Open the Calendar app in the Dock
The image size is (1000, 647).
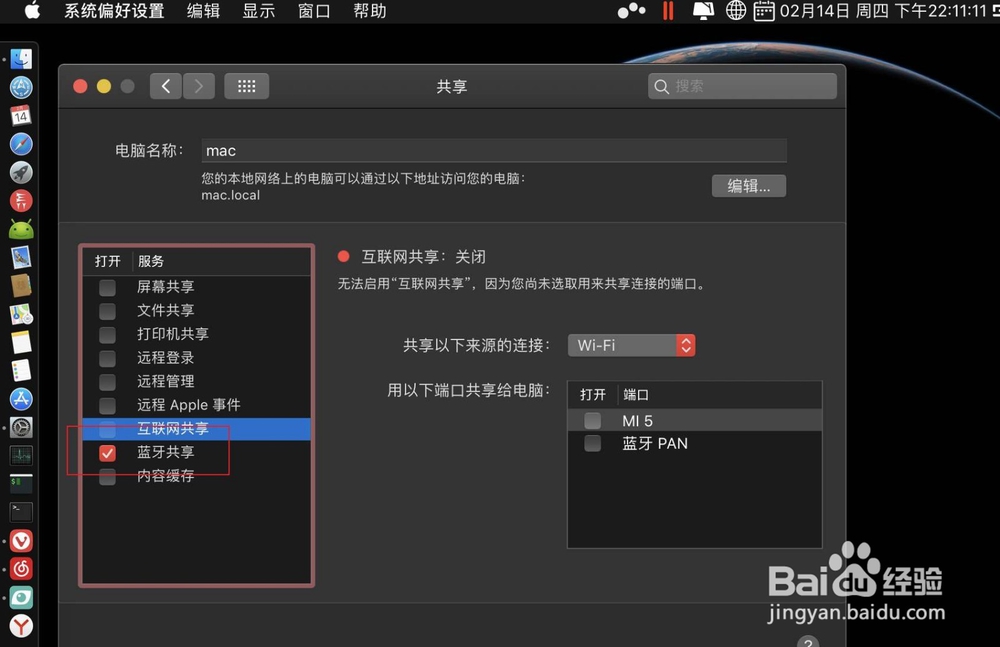[21, 115]
